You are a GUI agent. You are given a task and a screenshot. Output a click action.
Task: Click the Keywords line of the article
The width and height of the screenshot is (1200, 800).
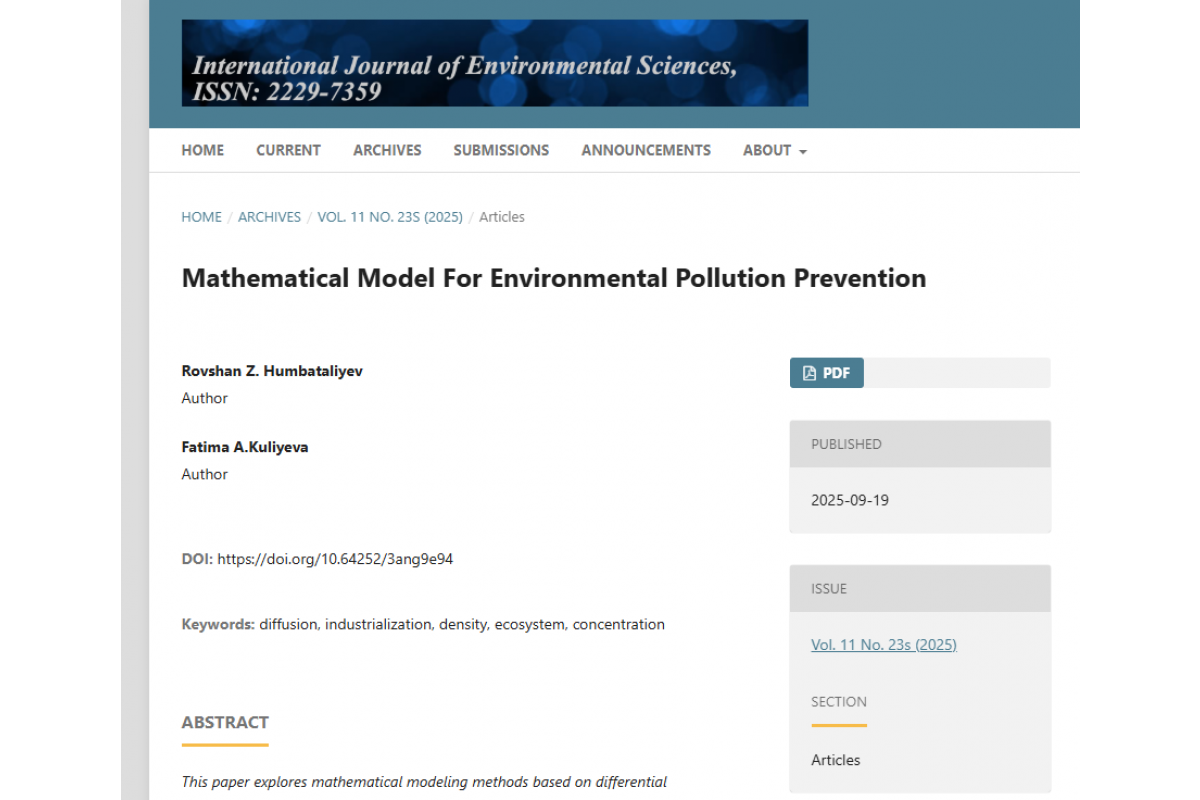423,624
